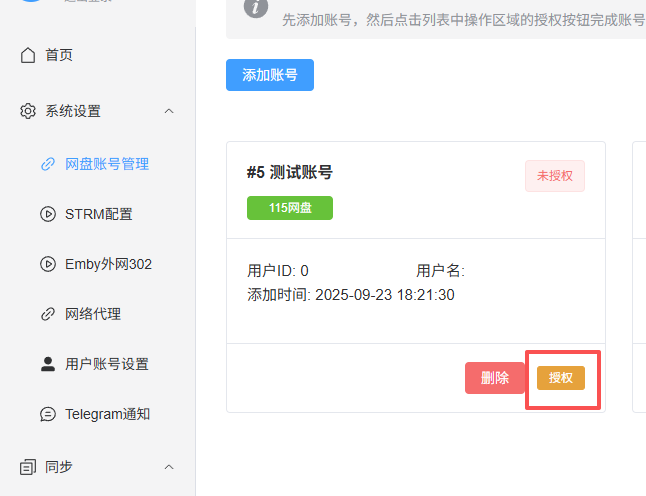This screenshot has width=646, height=496.
Task: Click the play icon beside STRM配置
Action: (48, 214)
